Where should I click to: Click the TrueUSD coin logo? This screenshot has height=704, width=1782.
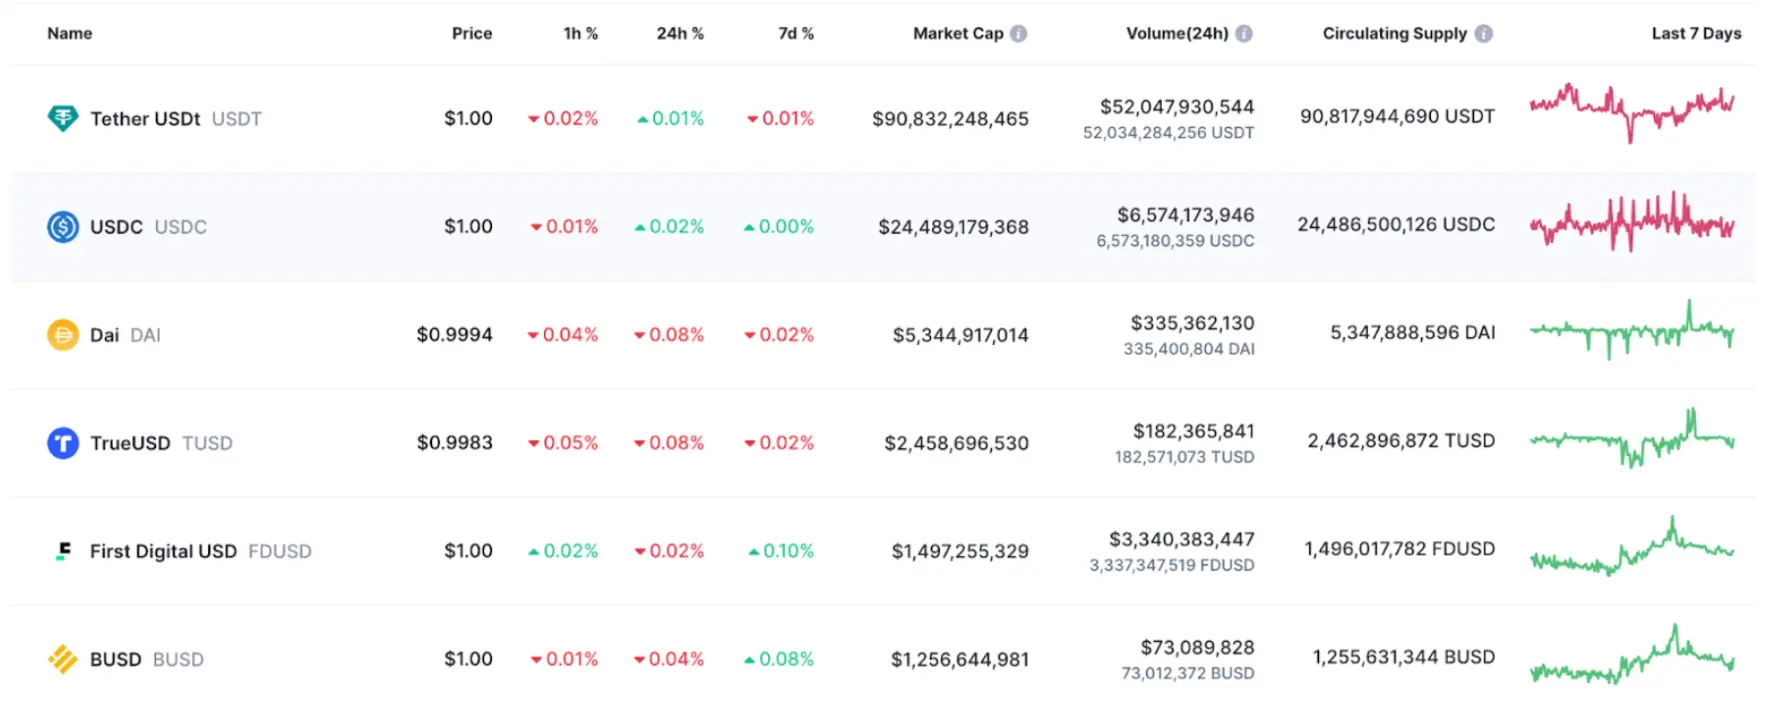63,443
